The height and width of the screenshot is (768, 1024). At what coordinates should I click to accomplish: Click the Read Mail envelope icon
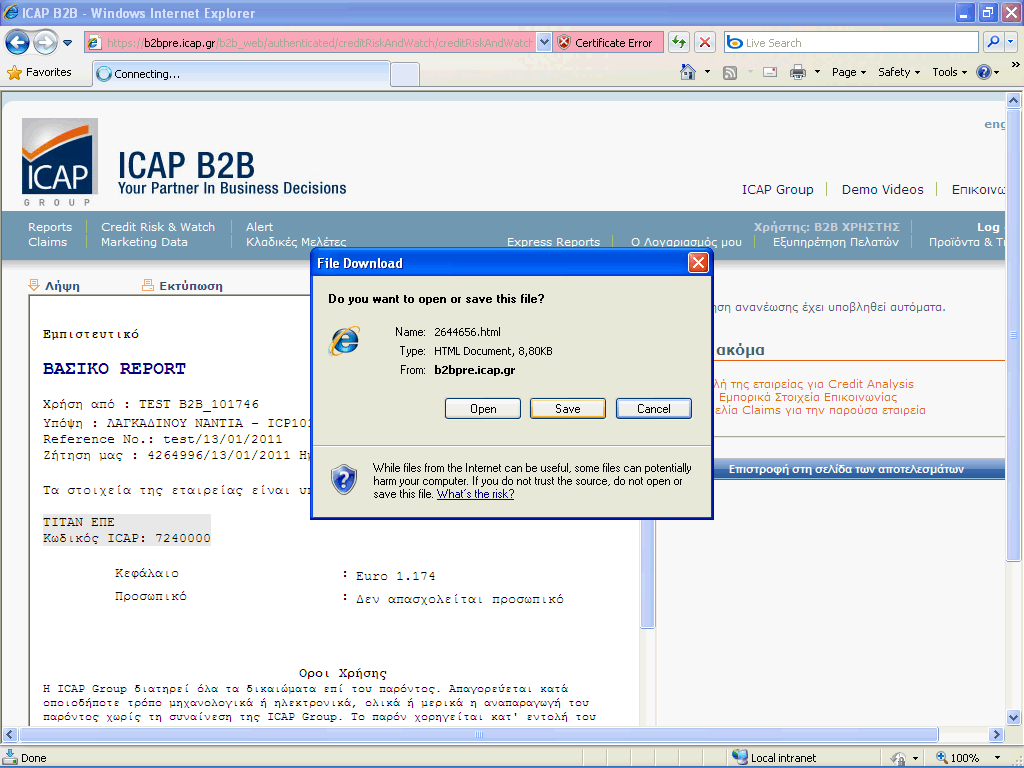click(x=770, y=72)
